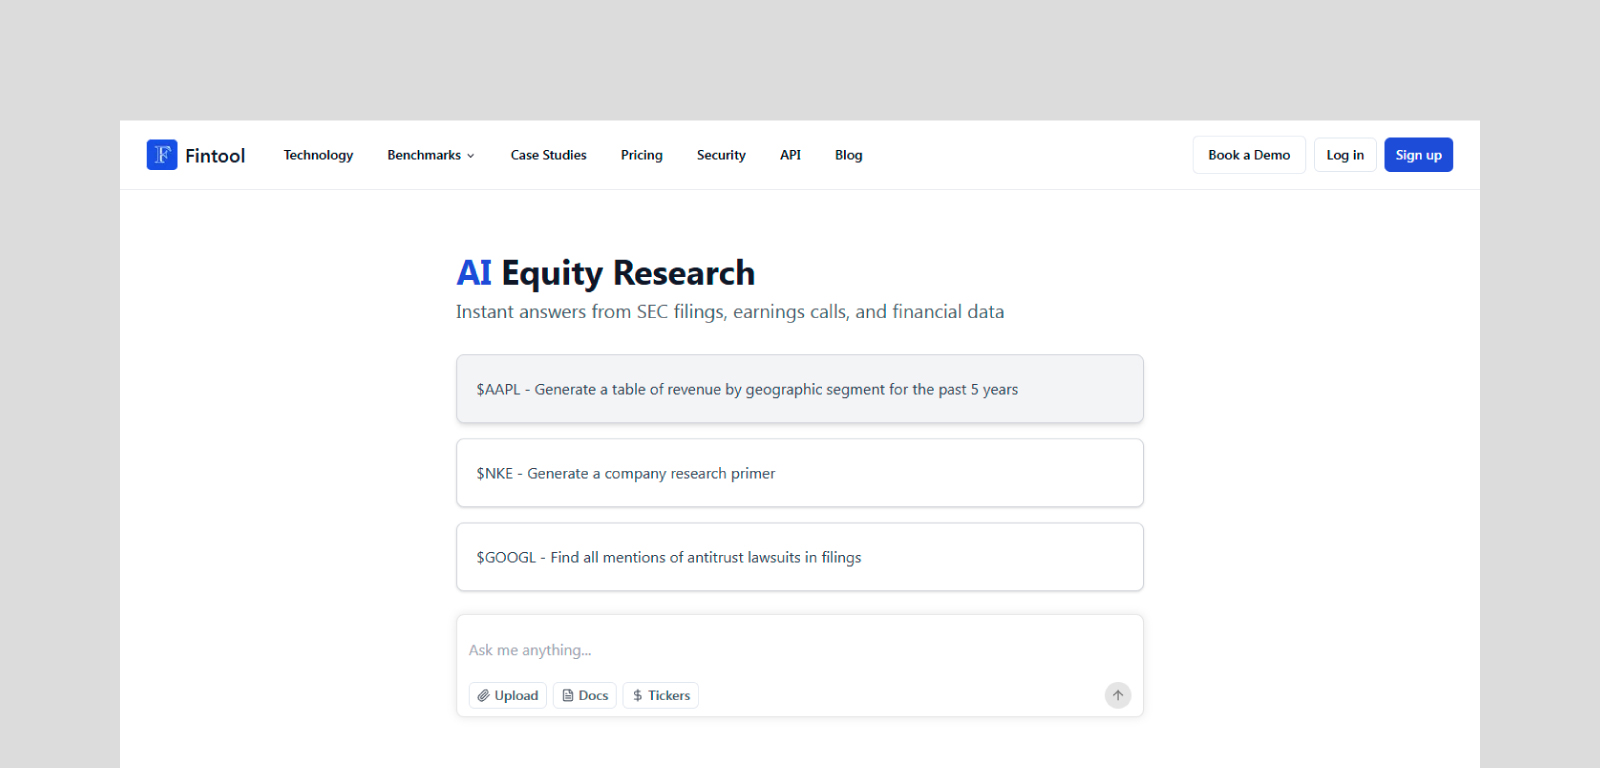1600x768 pixels.
Task: View the Security page
Action: coord(721,155)
